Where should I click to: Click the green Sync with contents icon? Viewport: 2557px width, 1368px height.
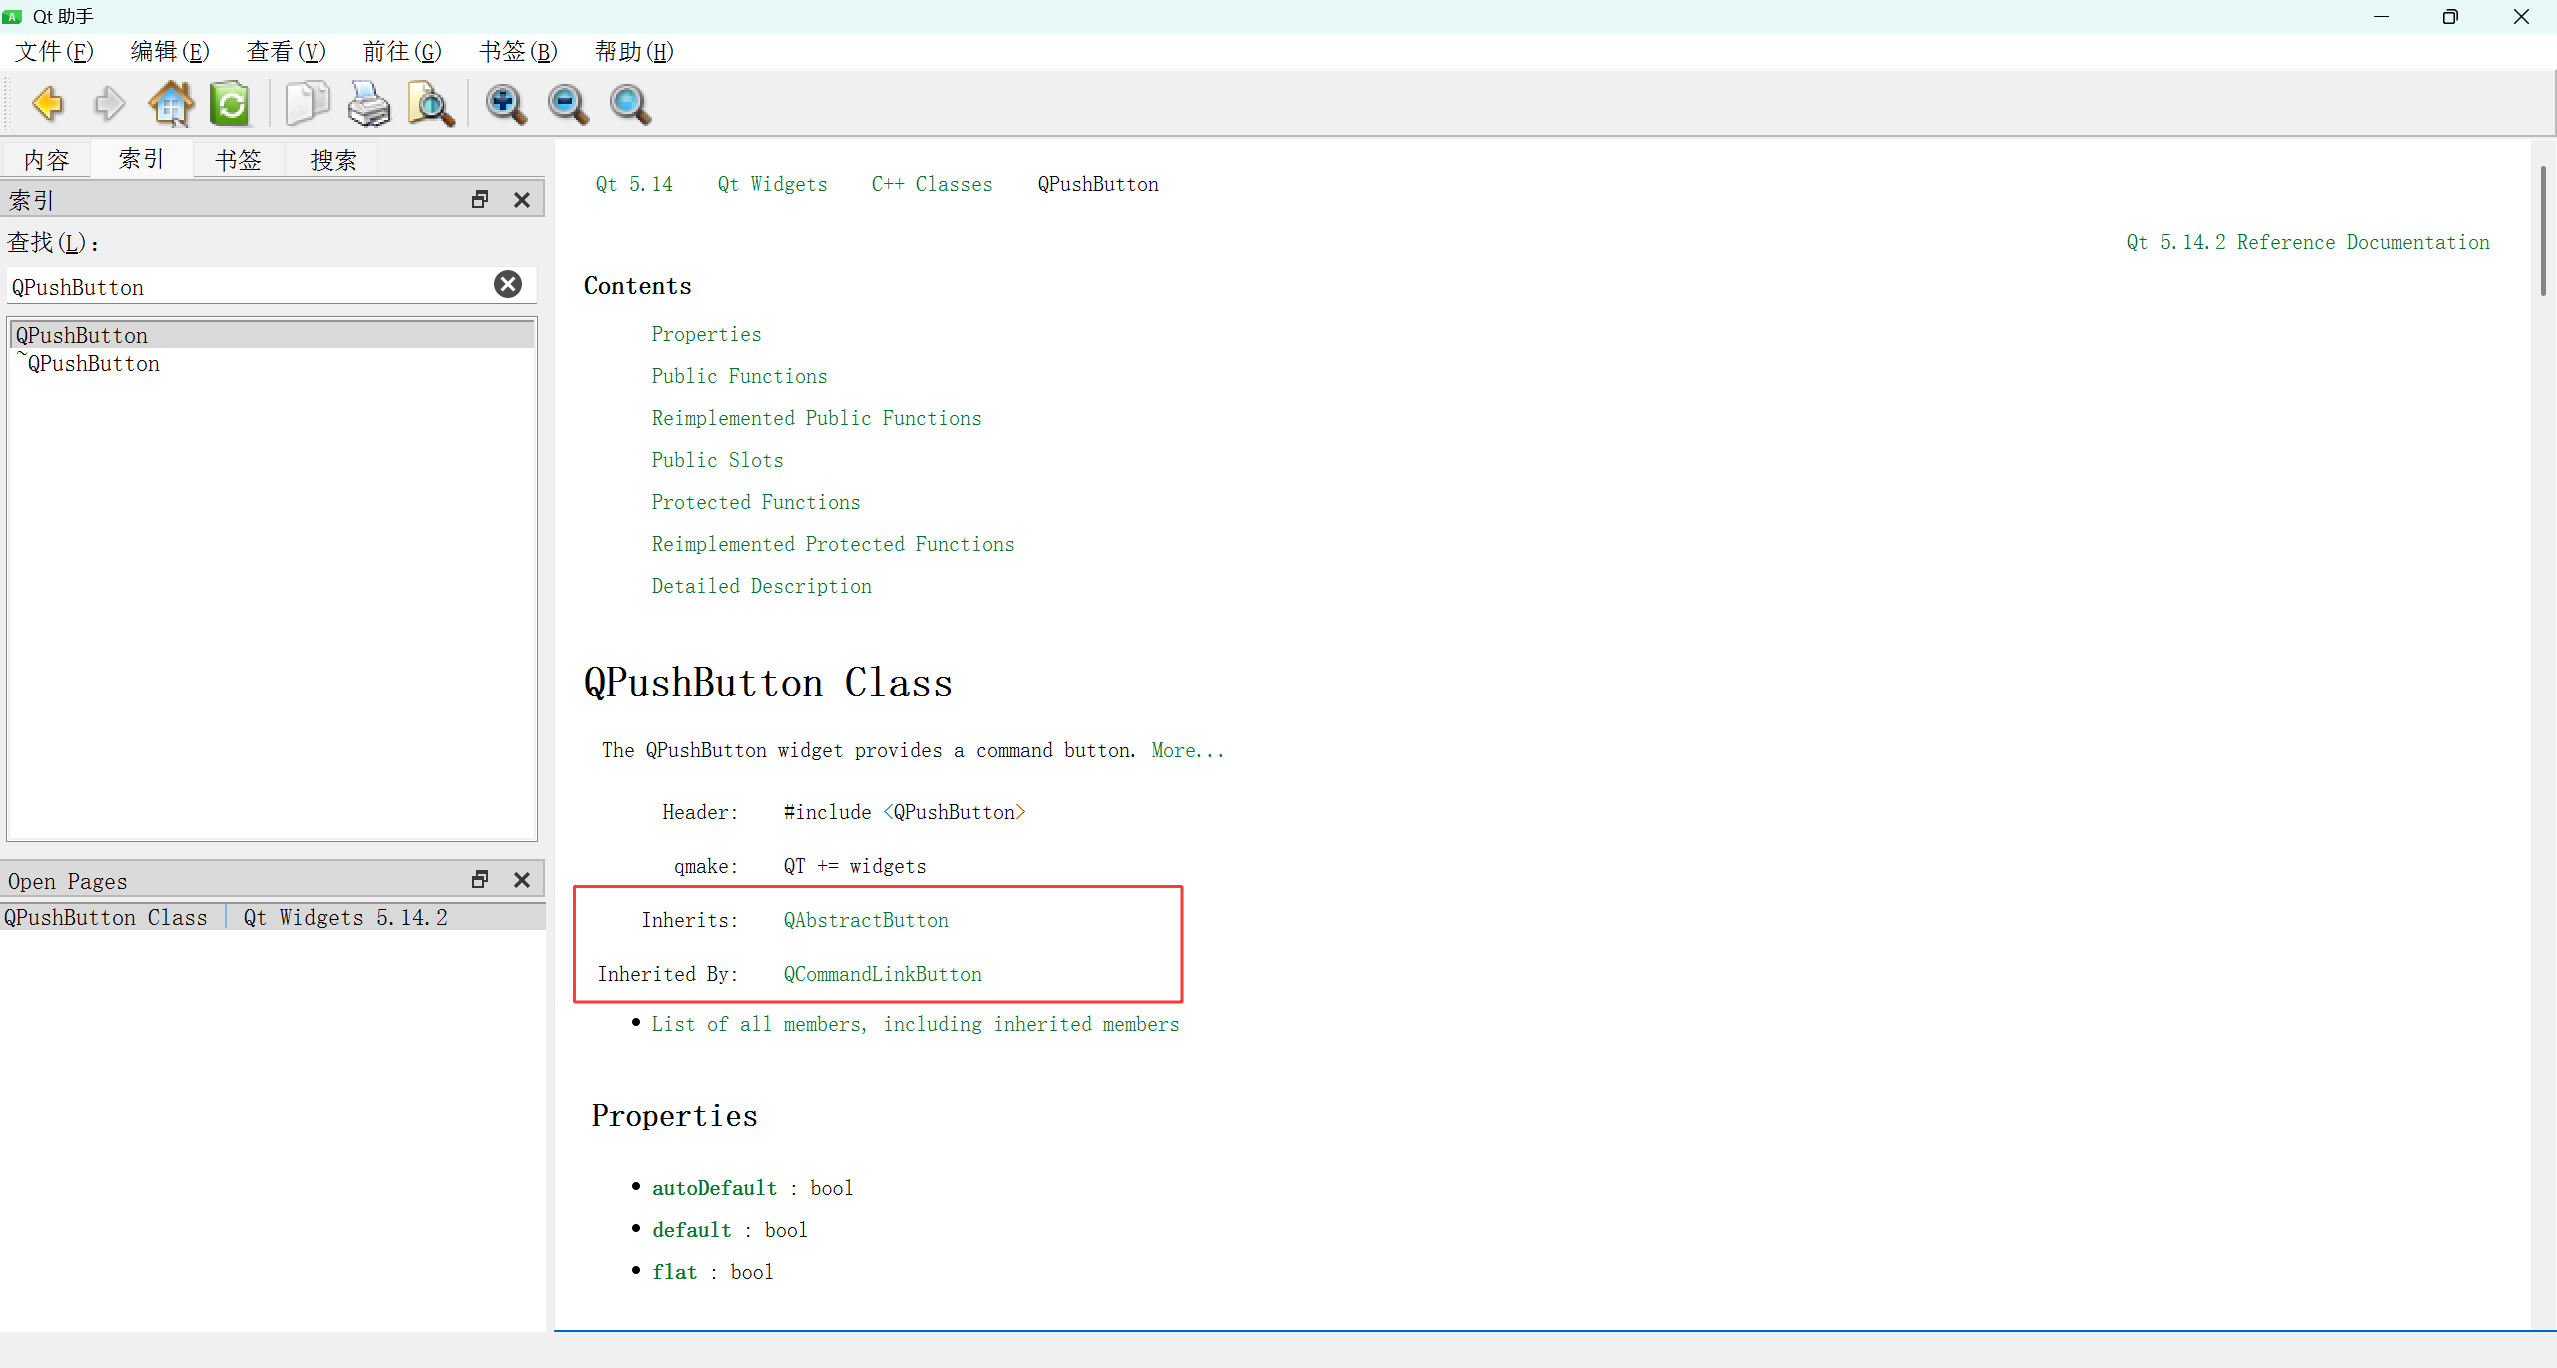click(231, 104)
